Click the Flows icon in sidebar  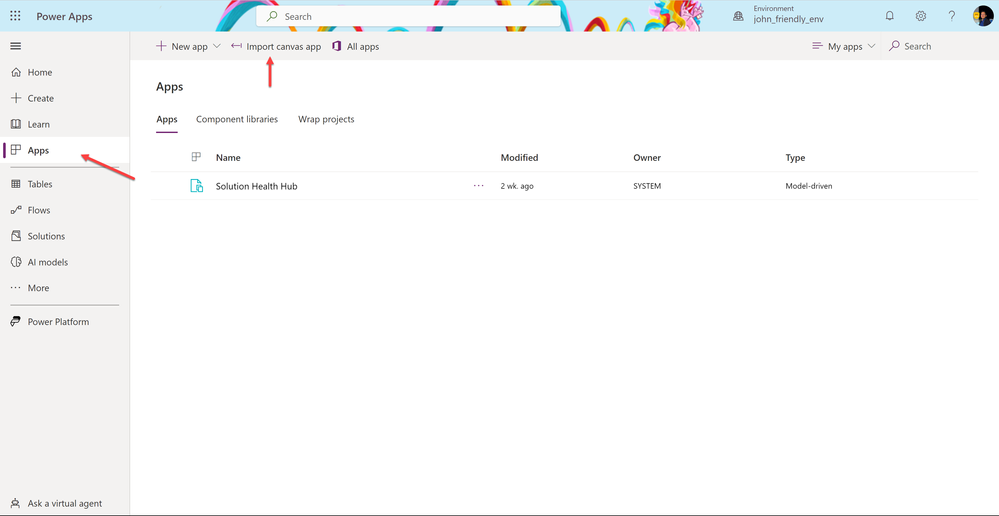pos(17,210)
